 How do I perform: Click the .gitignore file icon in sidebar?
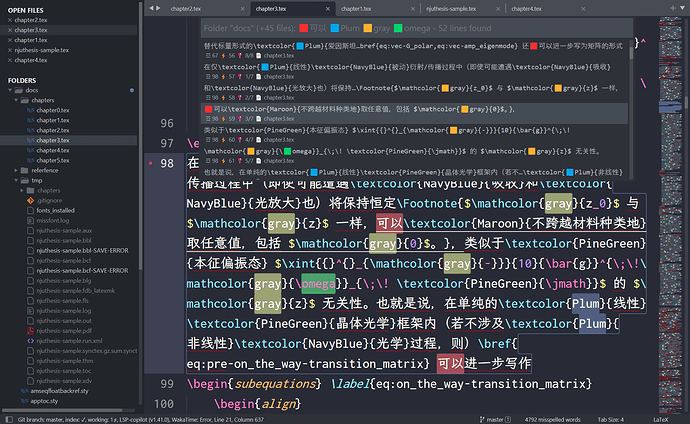[28, 200]
